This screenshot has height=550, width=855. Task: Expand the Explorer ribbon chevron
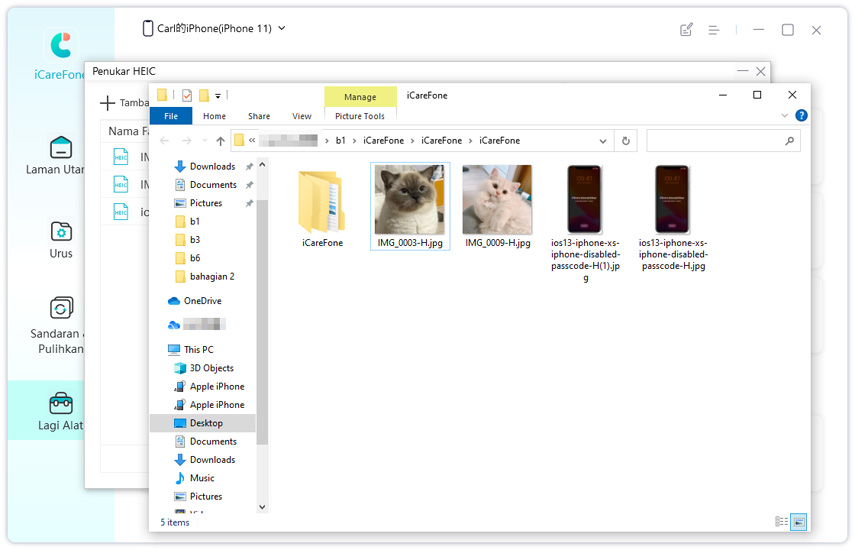pos(784,116)
